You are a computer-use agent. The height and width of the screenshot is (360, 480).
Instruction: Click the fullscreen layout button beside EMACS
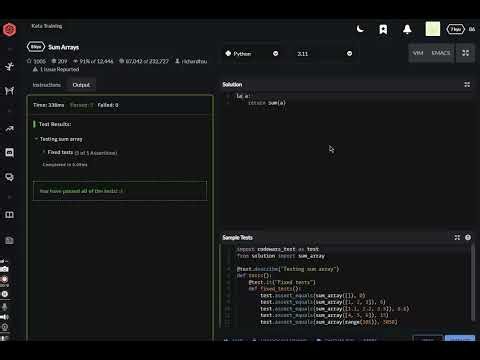click(x=465, y=53)
